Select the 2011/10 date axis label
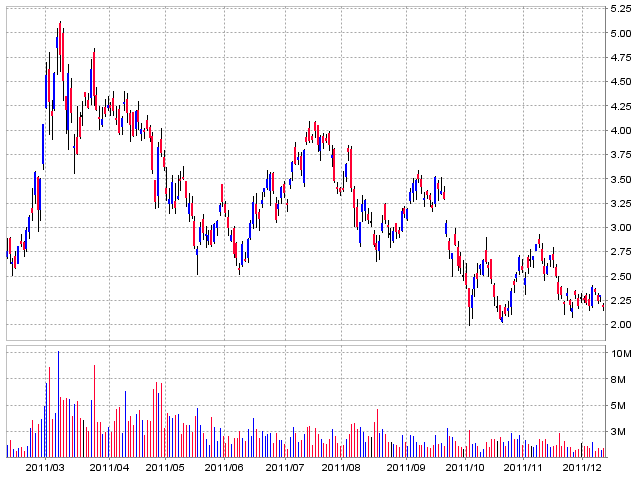This screenshot has width=640, height=480. (x=465, y=467)
